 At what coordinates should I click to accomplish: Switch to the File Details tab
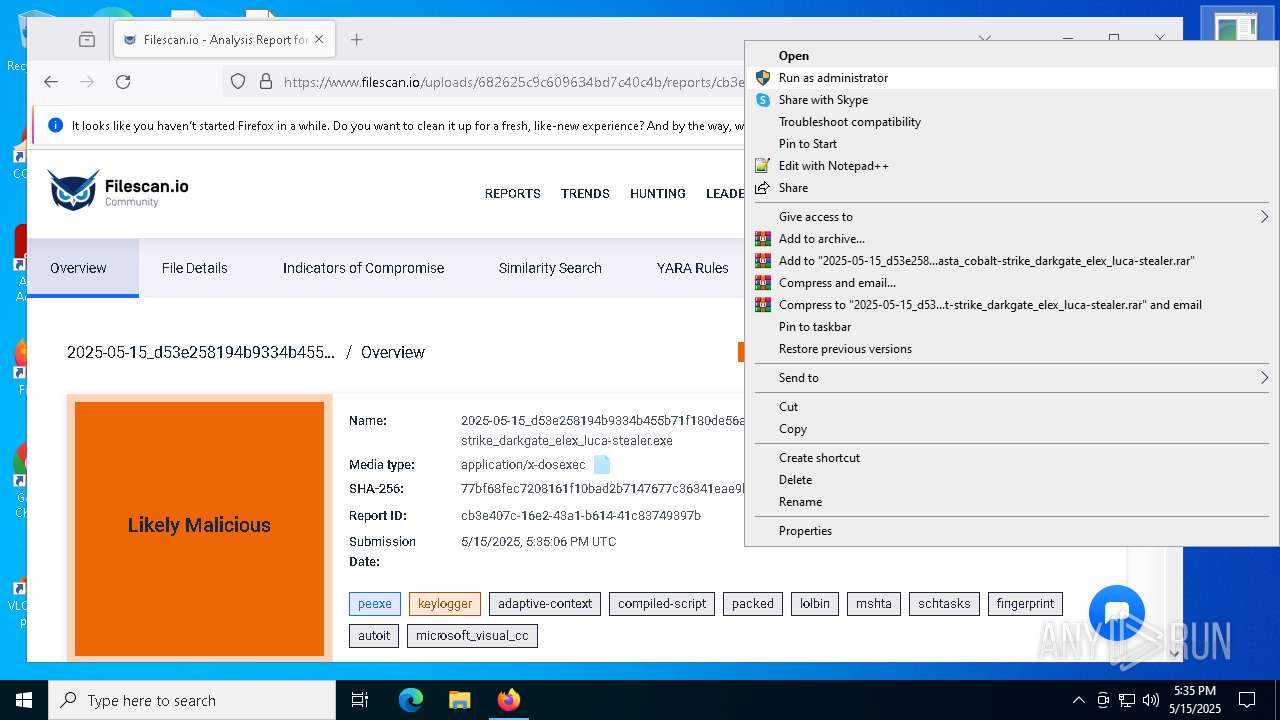pos(195,268)
